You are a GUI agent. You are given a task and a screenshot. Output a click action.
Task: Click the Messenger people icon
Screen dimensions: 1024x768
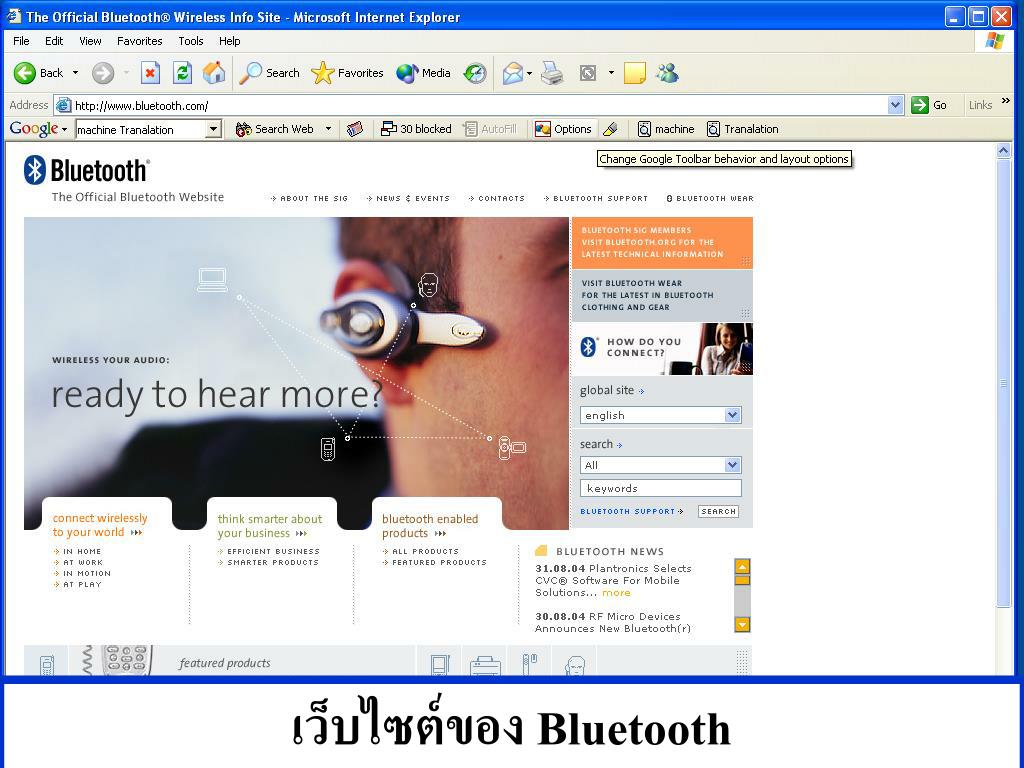coord(667,73)
